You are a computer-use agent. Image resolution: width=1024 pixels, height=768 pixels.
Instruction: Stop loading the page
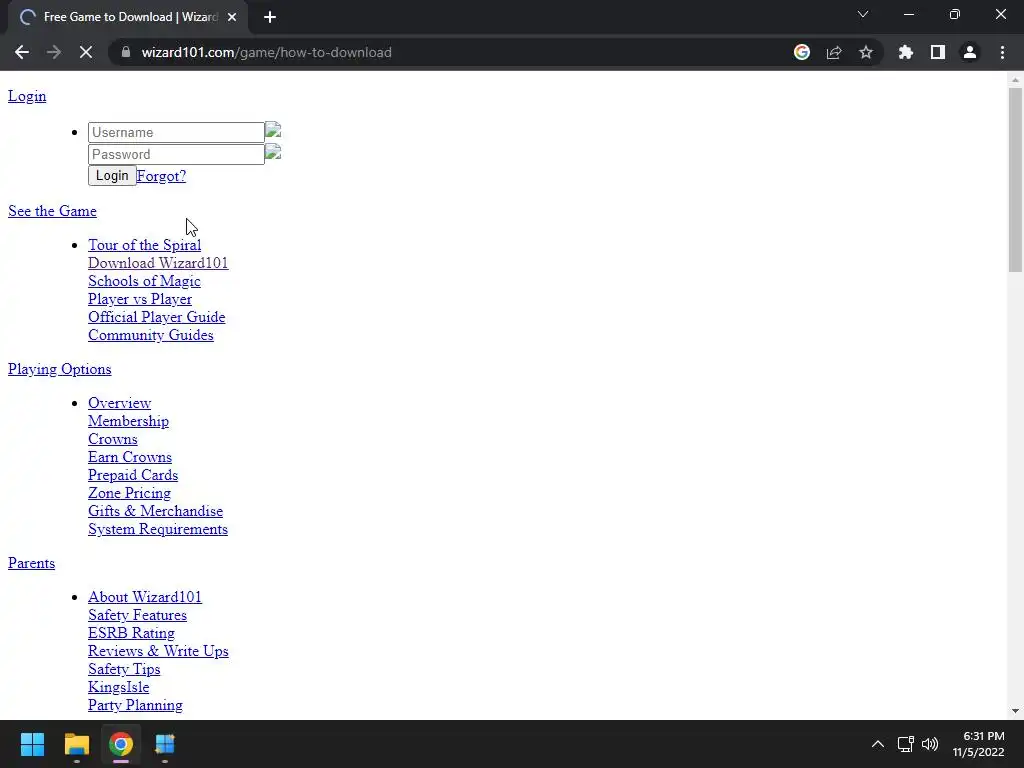pyautogui.click(x=86, y=52)
